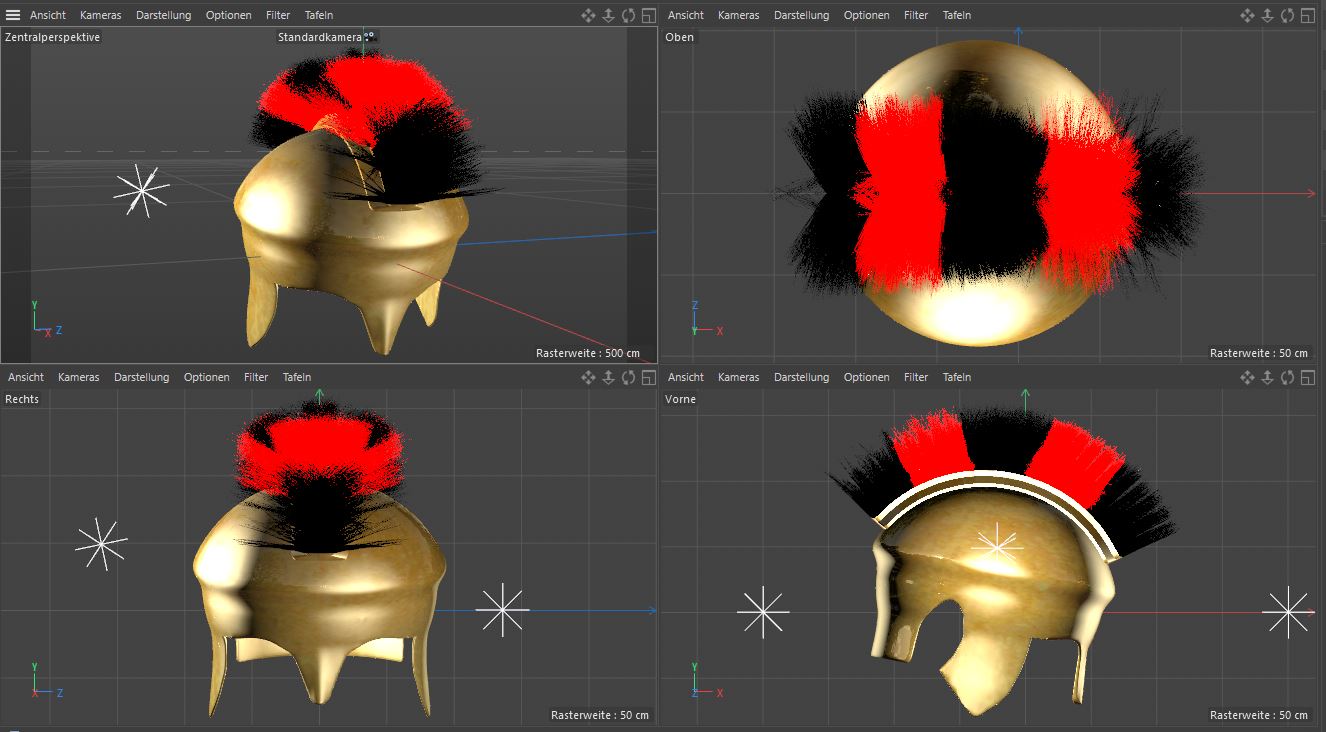Screen dimensions: 1326x732
Task: Open Optionen in the Vorne viewport menu bar
Action: [x=866, y=377]
